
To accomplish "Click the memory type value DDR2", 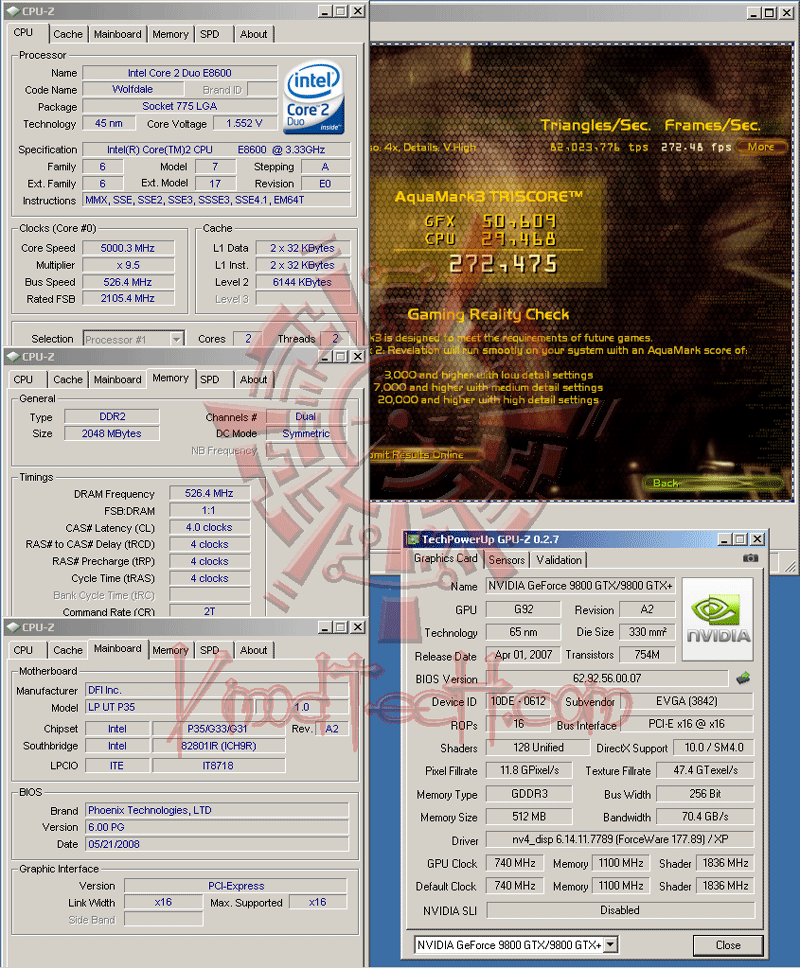I will pos(112,417).
